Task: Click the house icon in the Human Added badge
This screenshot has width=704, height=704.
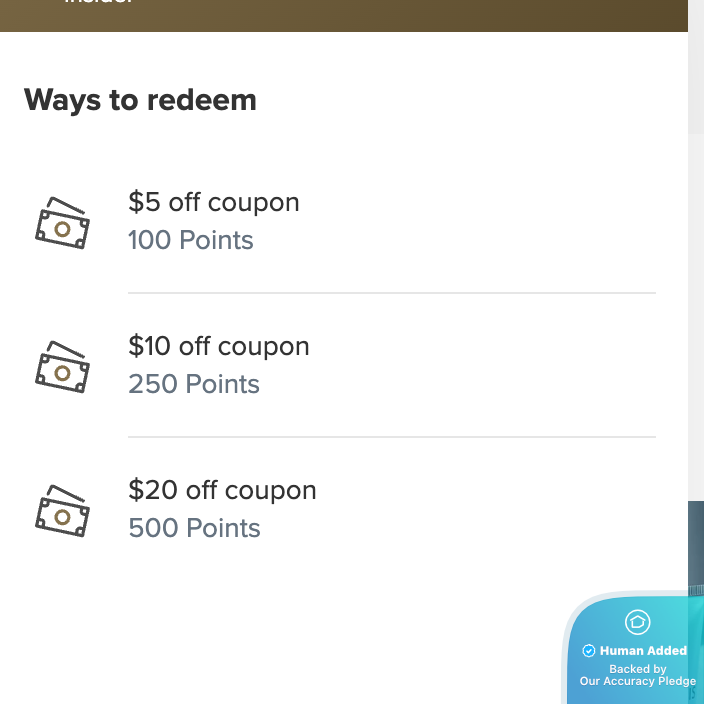Action: [x=637, y=622]
